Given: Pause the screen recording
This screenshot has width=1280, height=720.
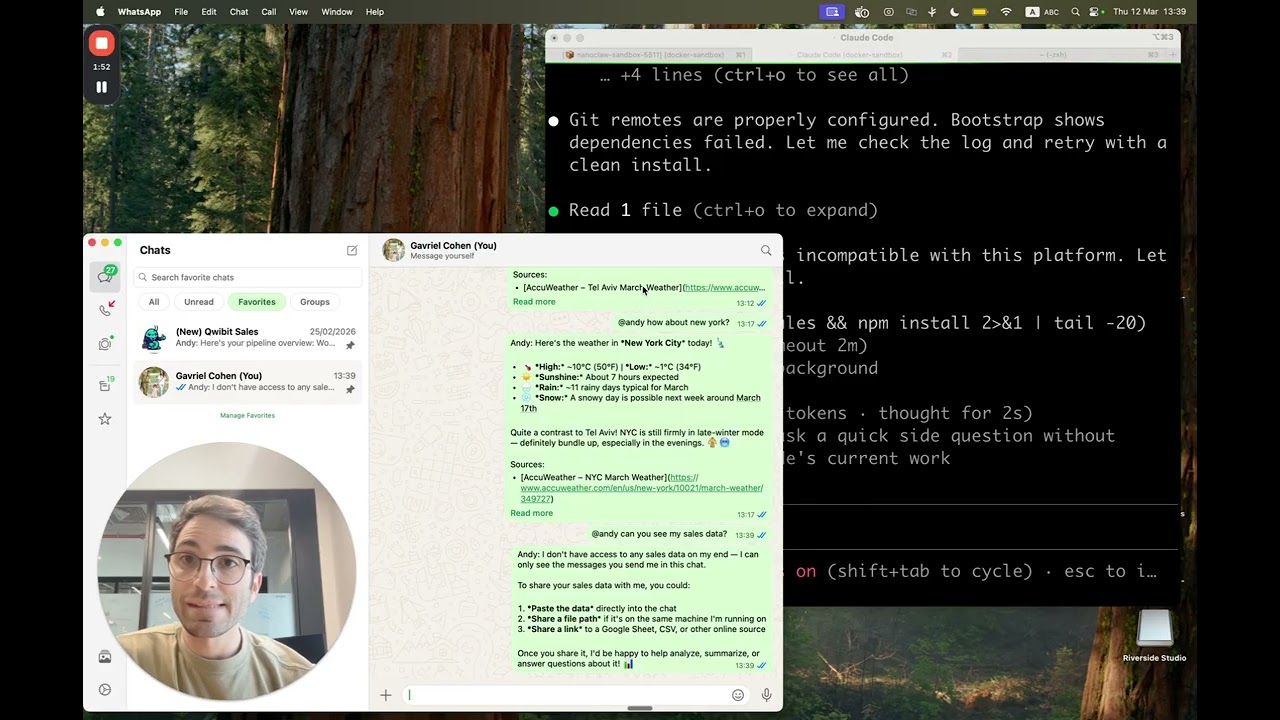Looking at the screenshot, I should point(101,87).
